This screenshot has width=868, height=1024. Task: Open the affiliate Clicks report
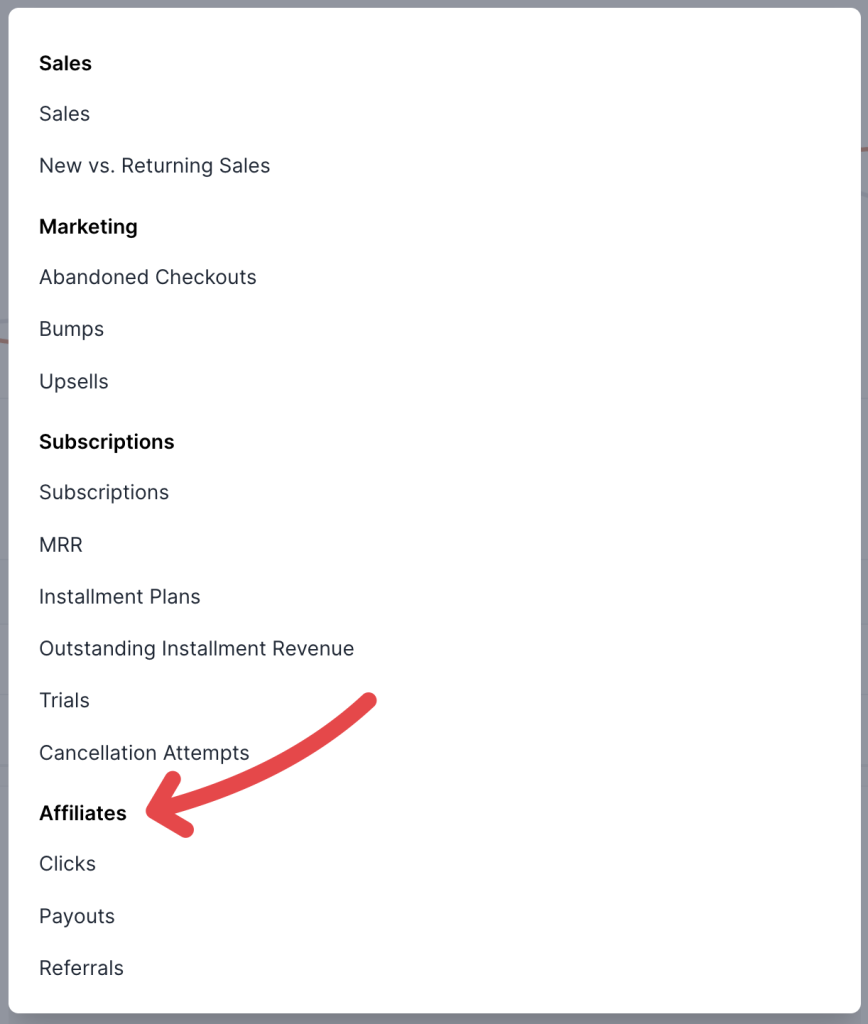(67, 864)
